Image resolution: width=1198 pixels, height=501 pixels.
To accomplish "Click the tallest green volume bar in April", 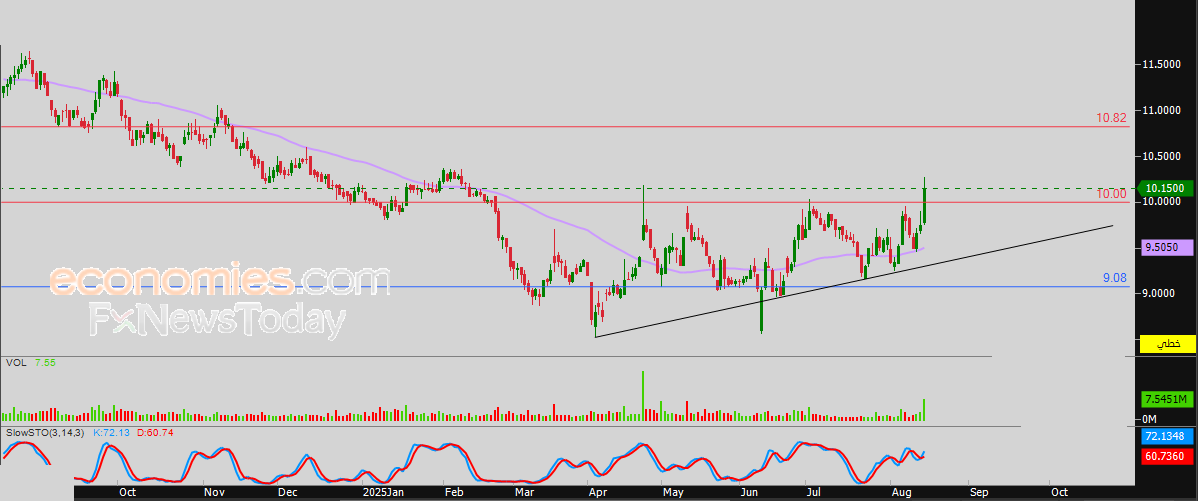I will point(643,396).
